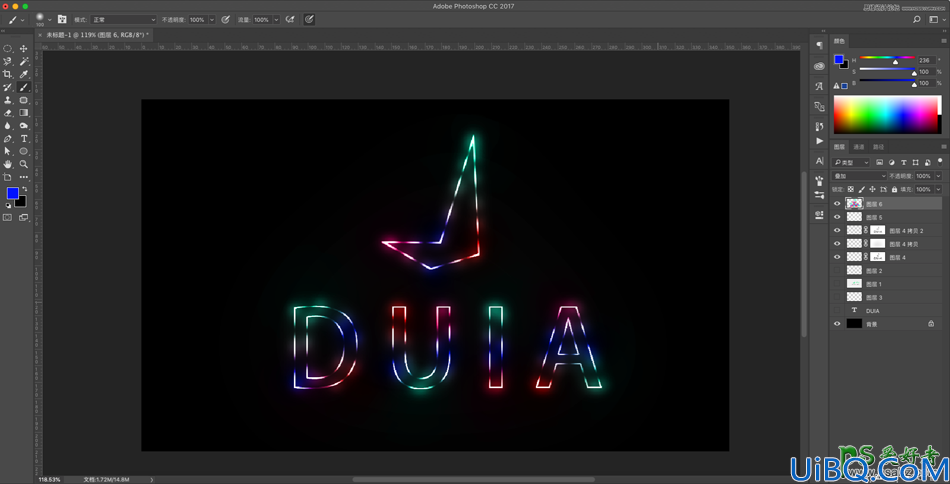This screenshot has width=950, height=484.
Task: Open the 流量 flow dropdown arrow
Action: coord(276,19)
